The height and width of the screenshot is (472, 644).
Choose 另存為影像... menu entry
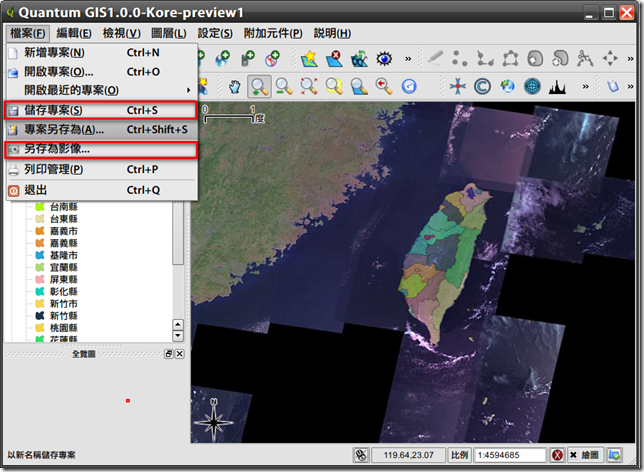click(101, 149)
